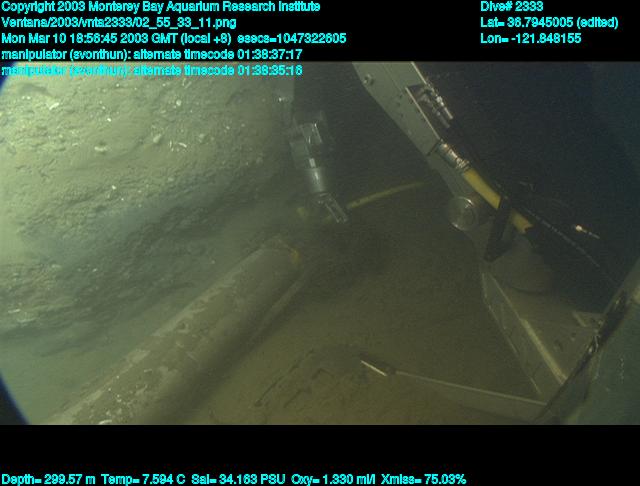The image size is (640, 486).
Task: Click the timestamp Mon Mar 10 18:56:45 2003 GMT
Action: pyautogui.click(x=90, y=38)
